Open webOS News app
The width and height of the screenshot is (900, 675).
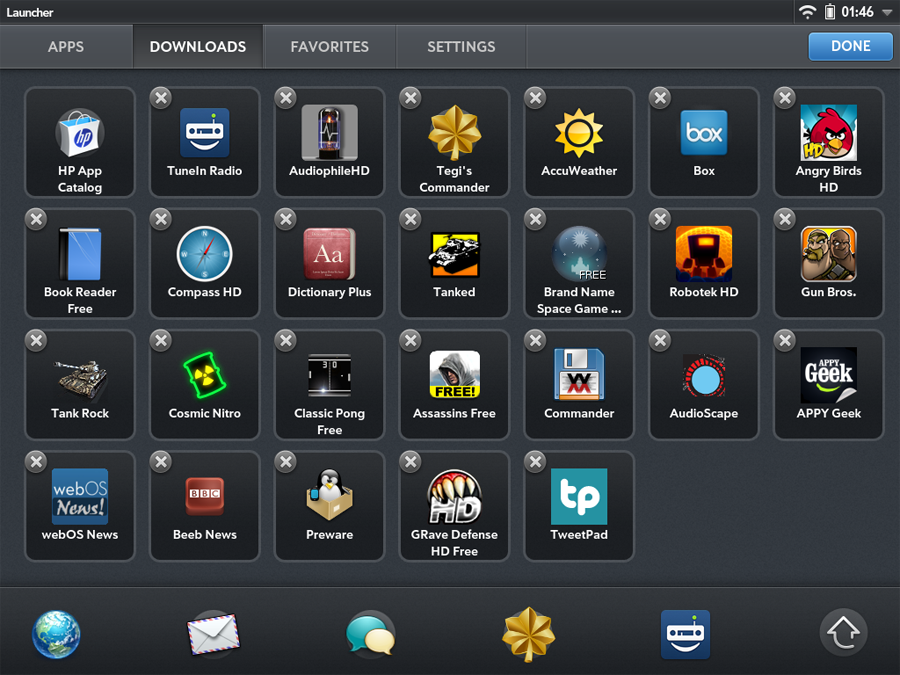click(80, 506)
